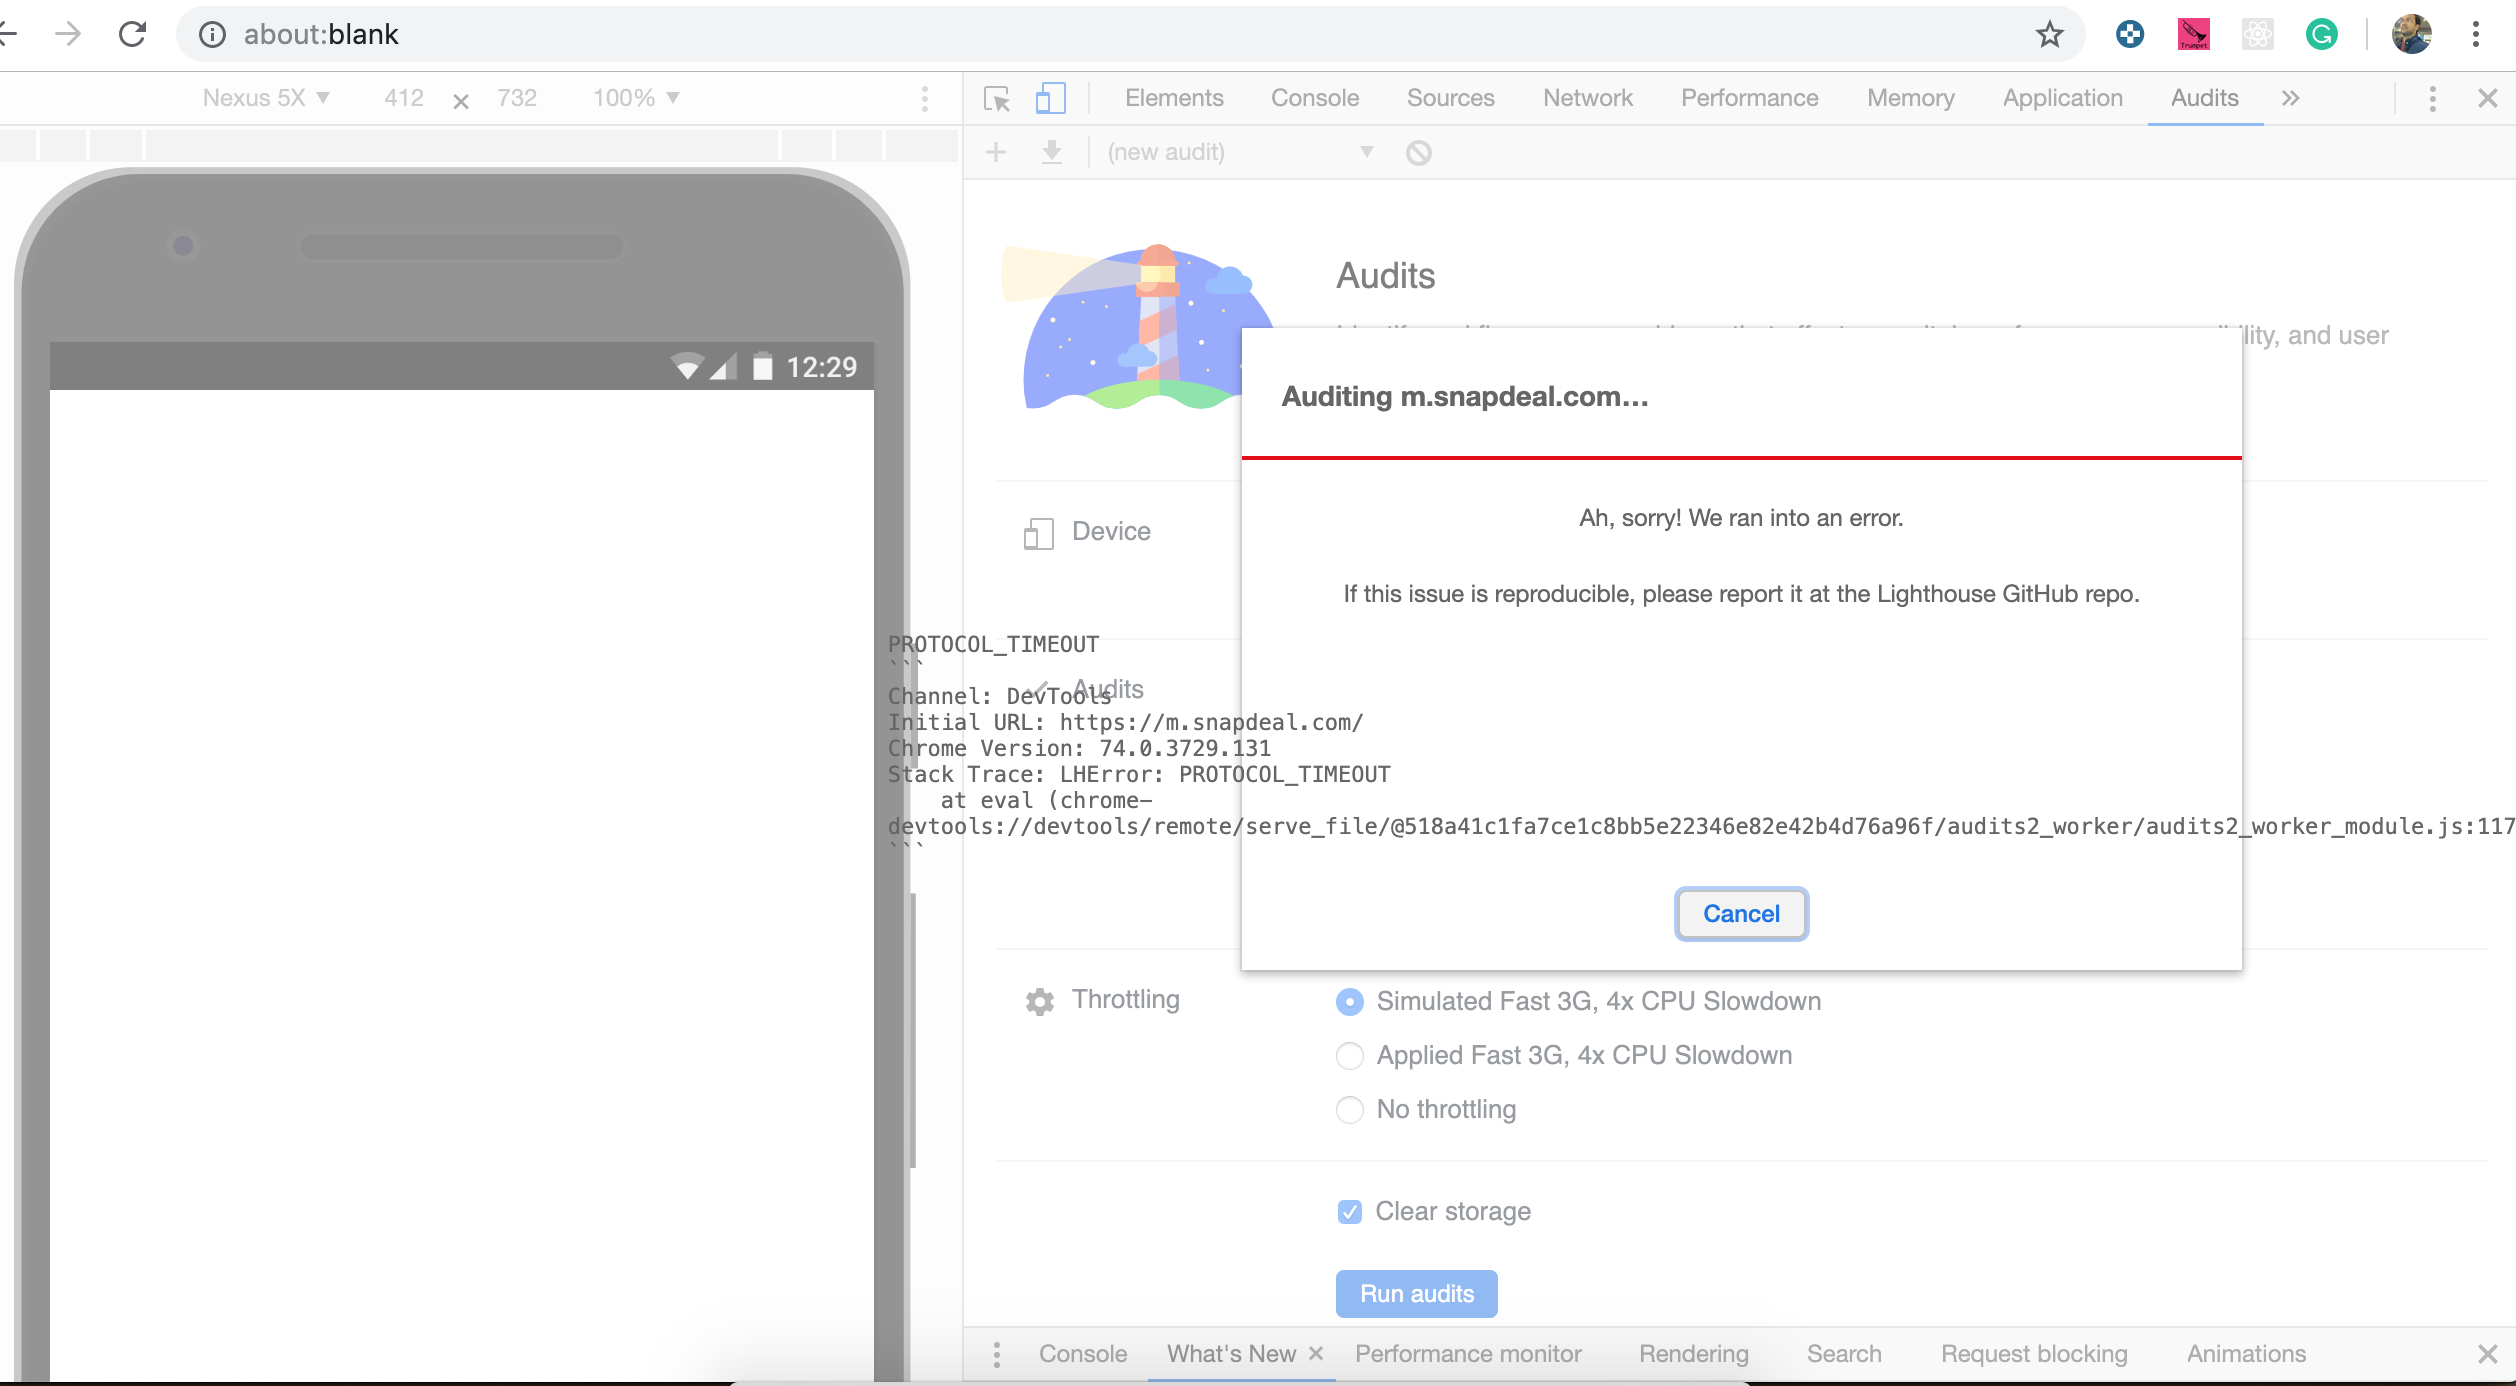Click the Auditing m.snapdeal.com… heading

(x=1465, y=397)
